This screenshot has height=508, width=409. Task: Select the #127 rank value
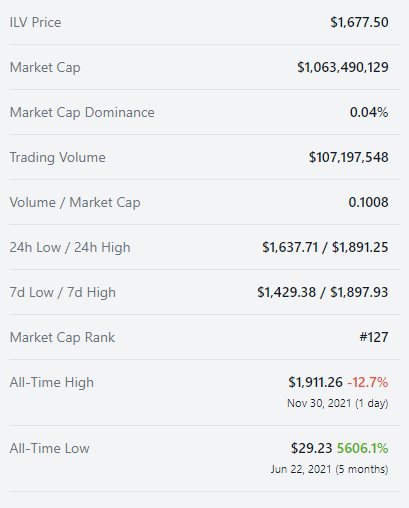[374, 337]
